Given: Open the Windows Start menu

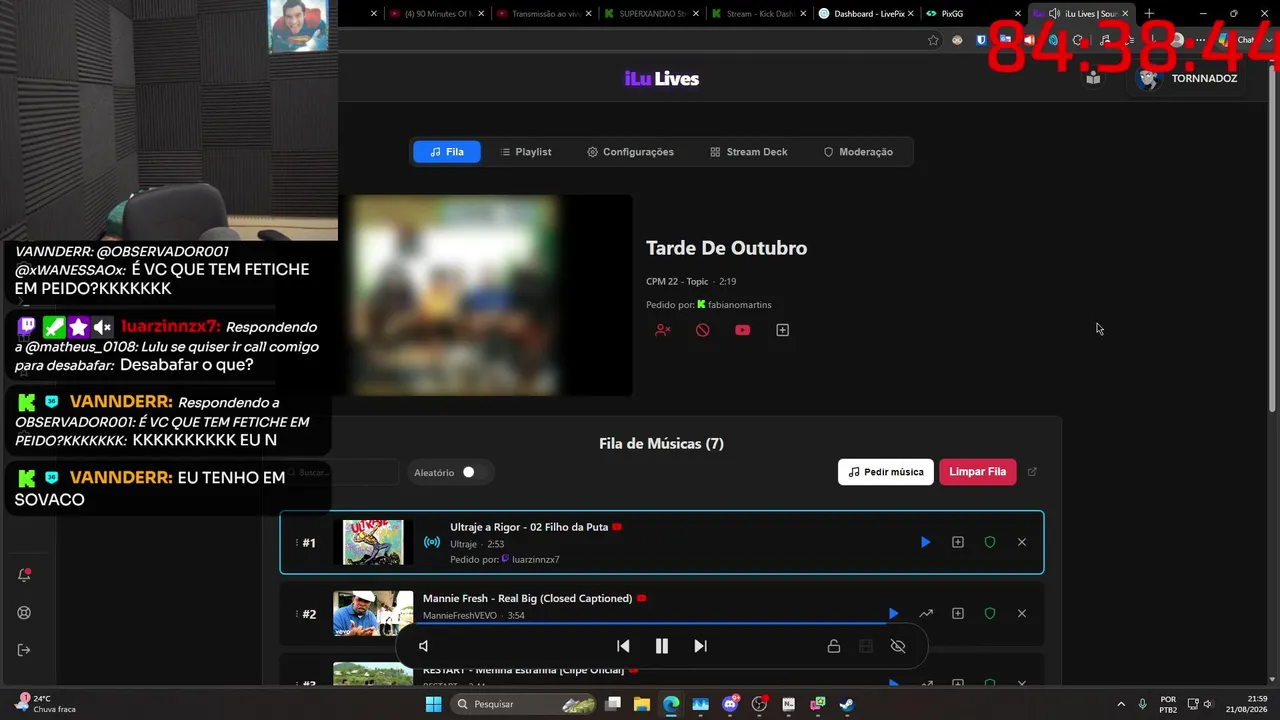Looking at the screenshot, I should coord(433,704).
